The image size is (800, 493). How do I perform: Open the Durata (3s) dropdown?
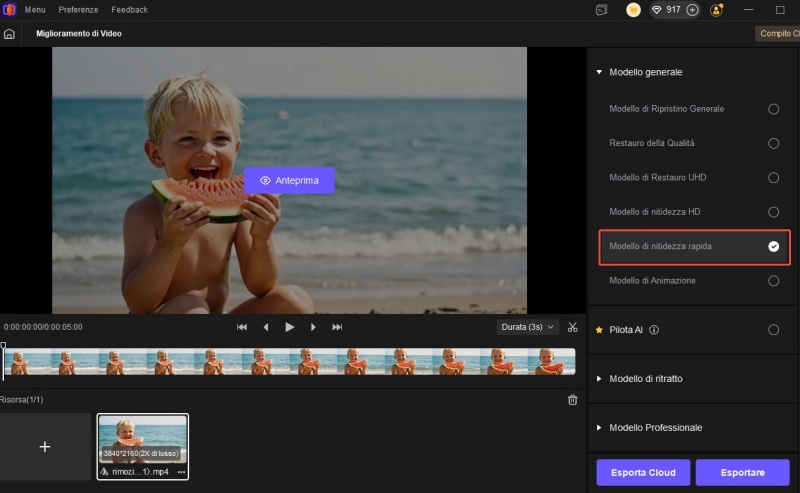(x=527, y=327)
